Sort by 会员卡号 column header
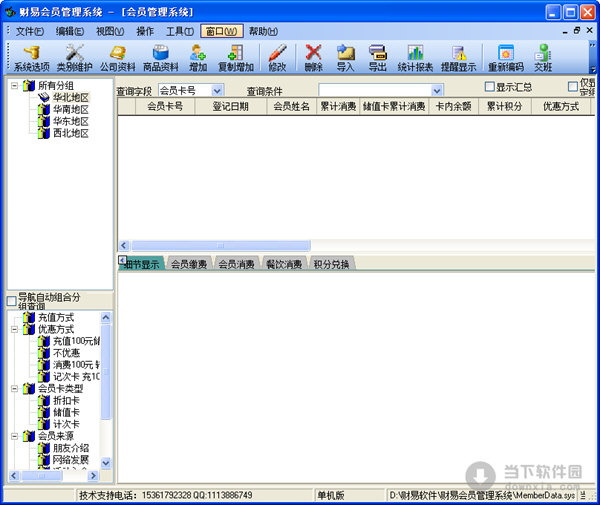 (165, 106)
